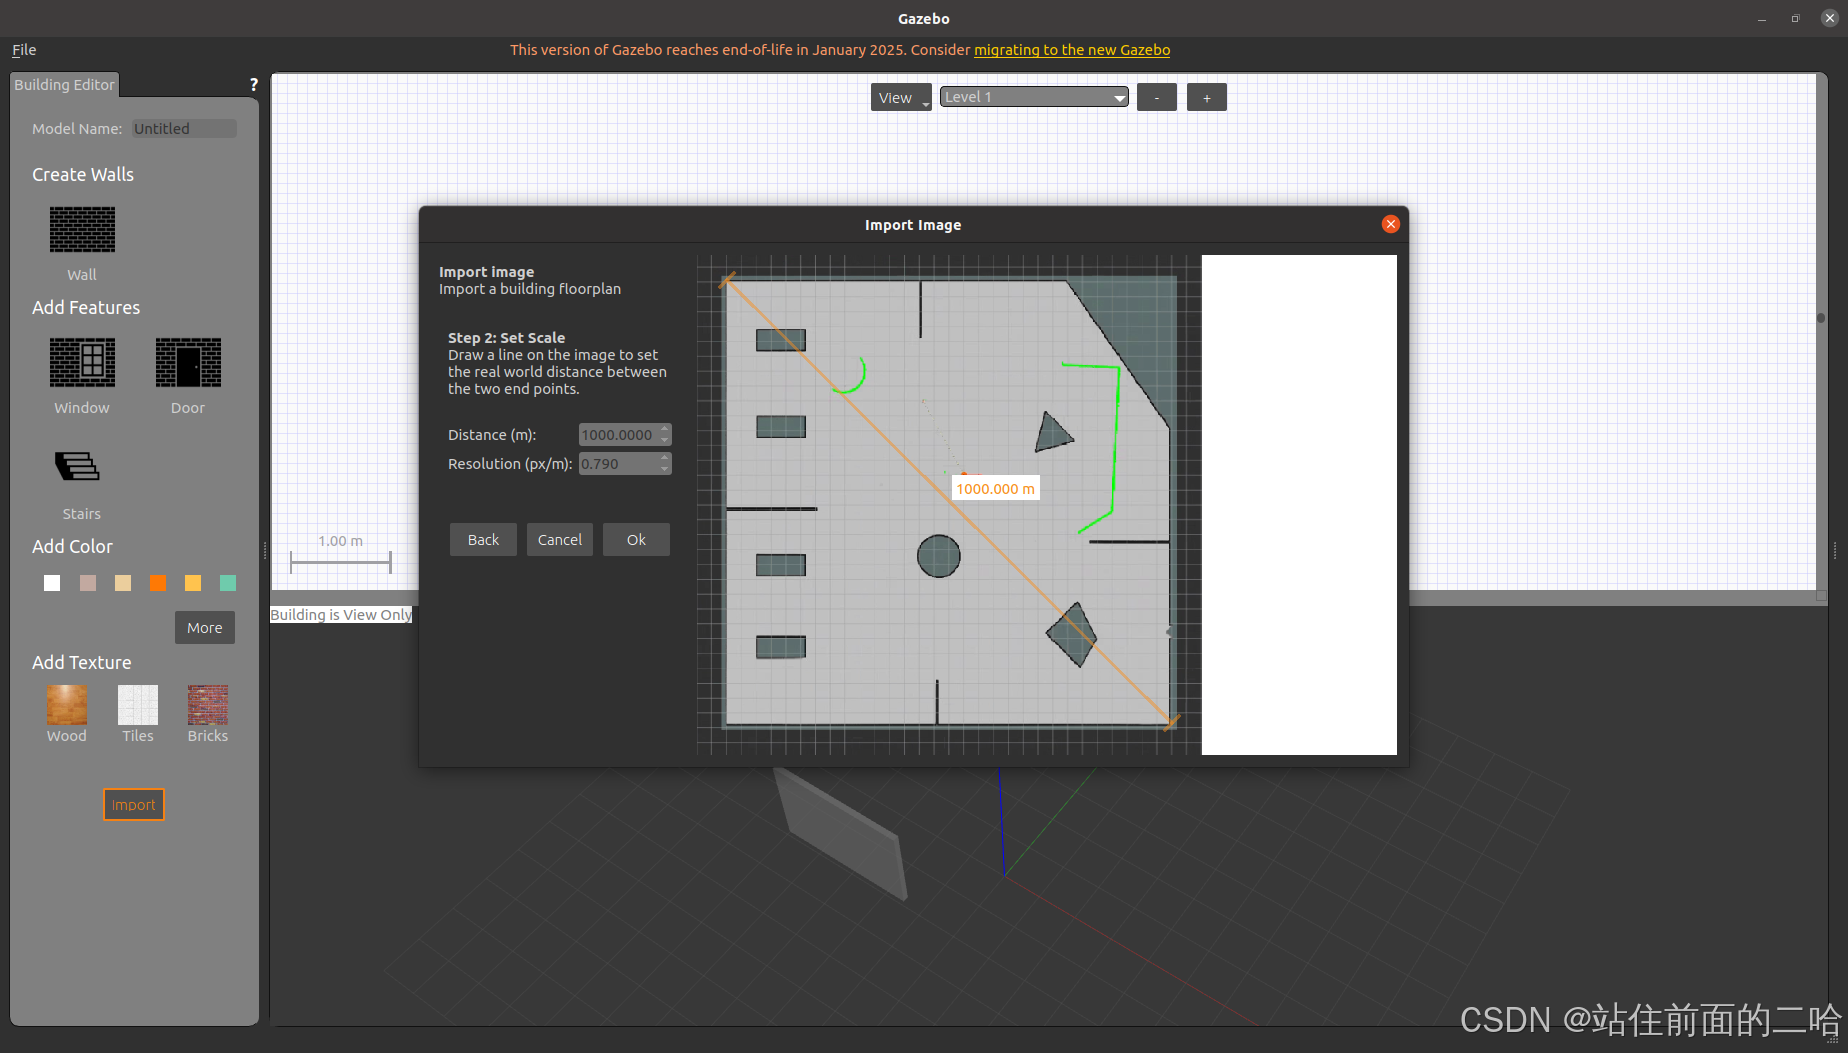Expand the Level 1 combo box
Viewport: 1848px width, 1053px height.
pyautogui.click(x=1034, y=97)
